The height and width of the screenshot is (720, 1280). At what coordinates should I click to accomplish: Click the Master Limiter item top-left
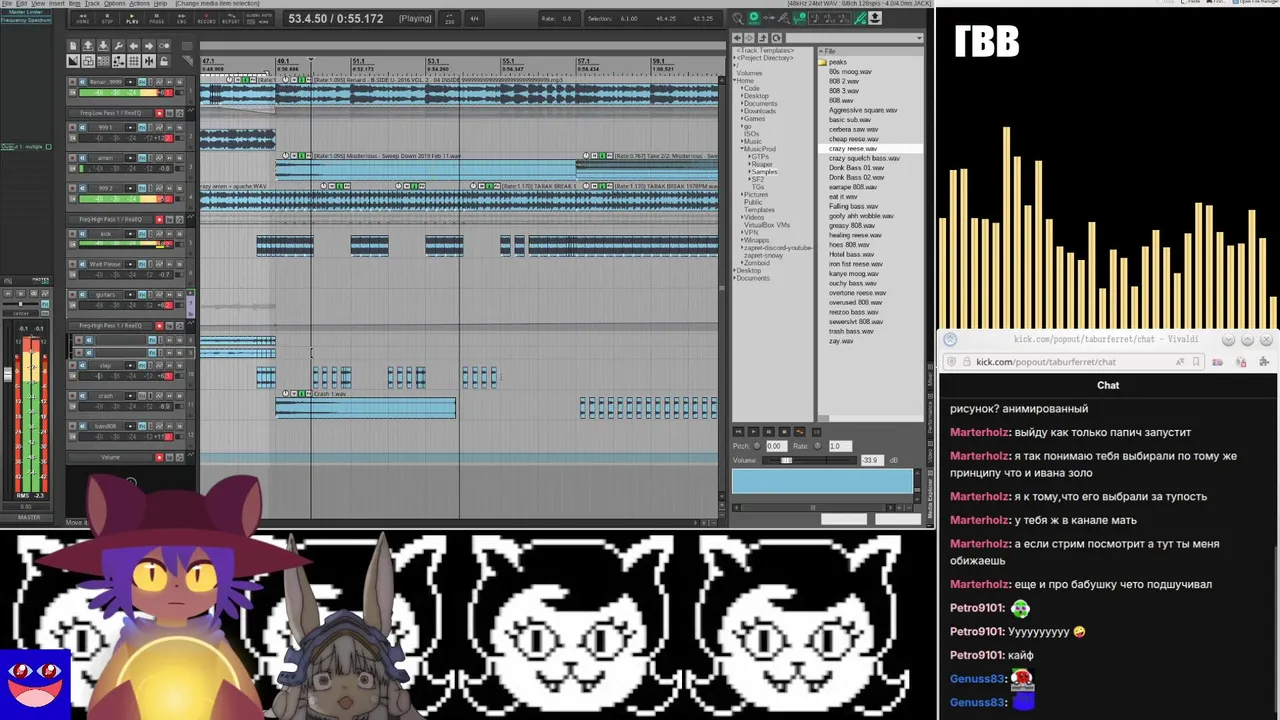(x=27, y=12)
